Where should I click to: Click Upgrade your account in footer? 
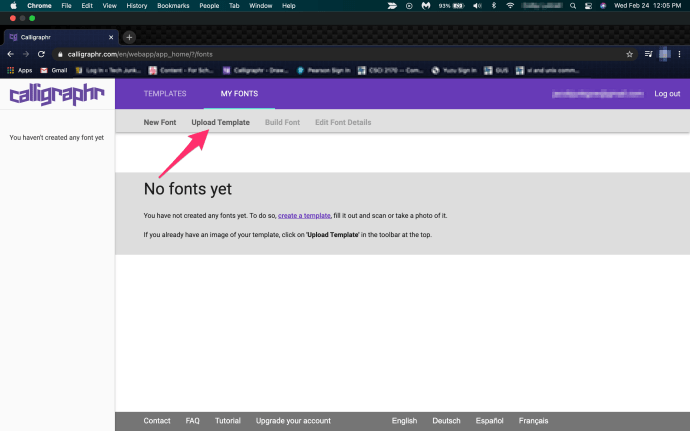[293, 421]
